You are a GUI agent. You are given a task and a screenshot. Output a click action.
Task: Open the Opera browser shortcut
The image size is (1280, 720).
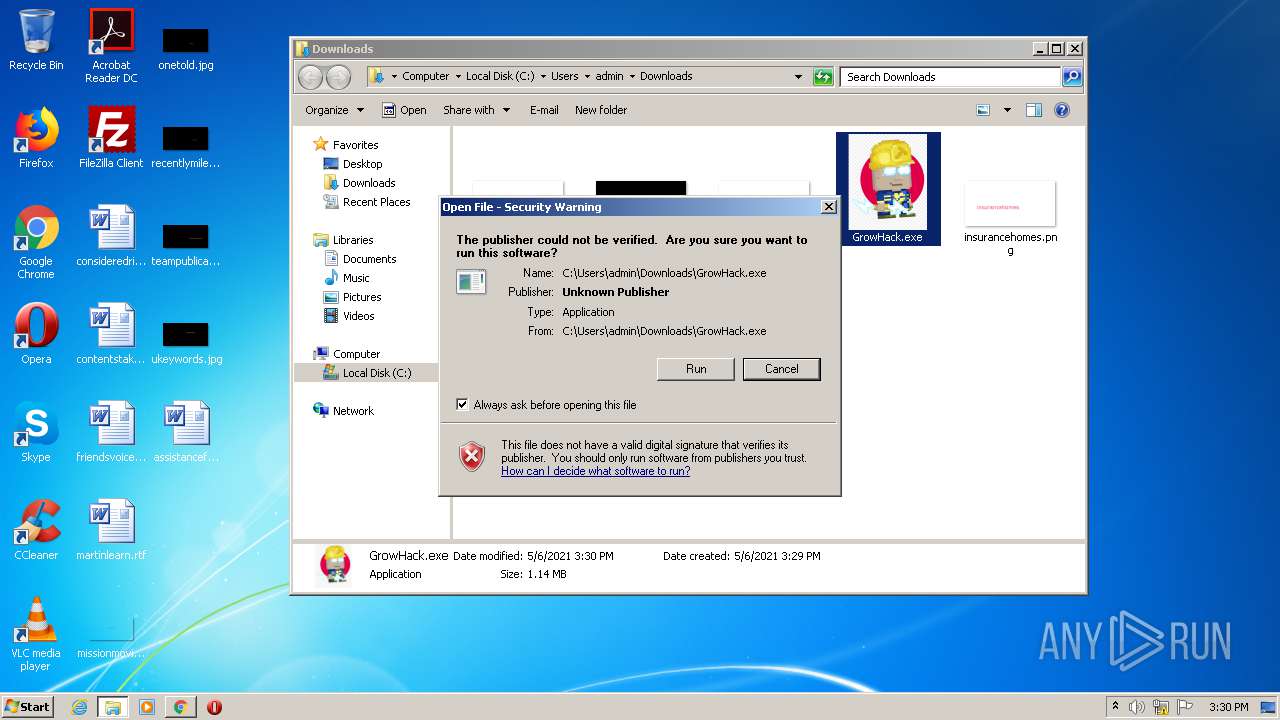tap(36, 334)
